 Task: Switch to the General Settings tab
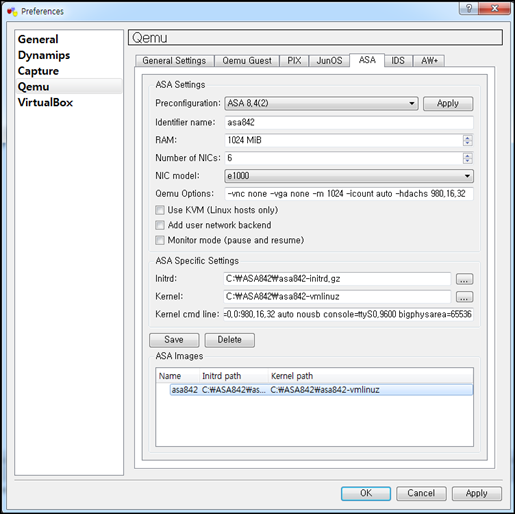point(174,61)
